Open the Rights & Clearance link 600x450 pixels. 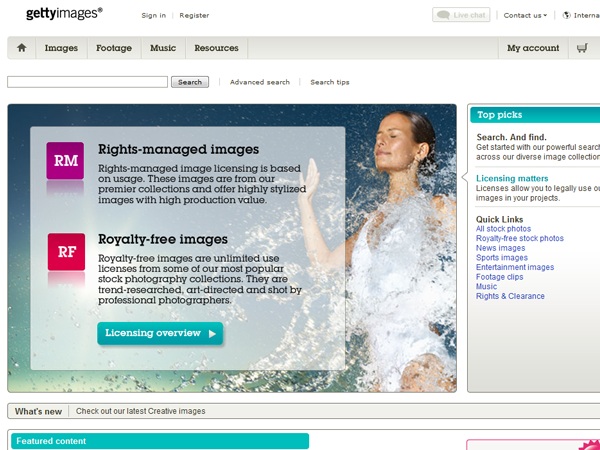pos(510,296)
